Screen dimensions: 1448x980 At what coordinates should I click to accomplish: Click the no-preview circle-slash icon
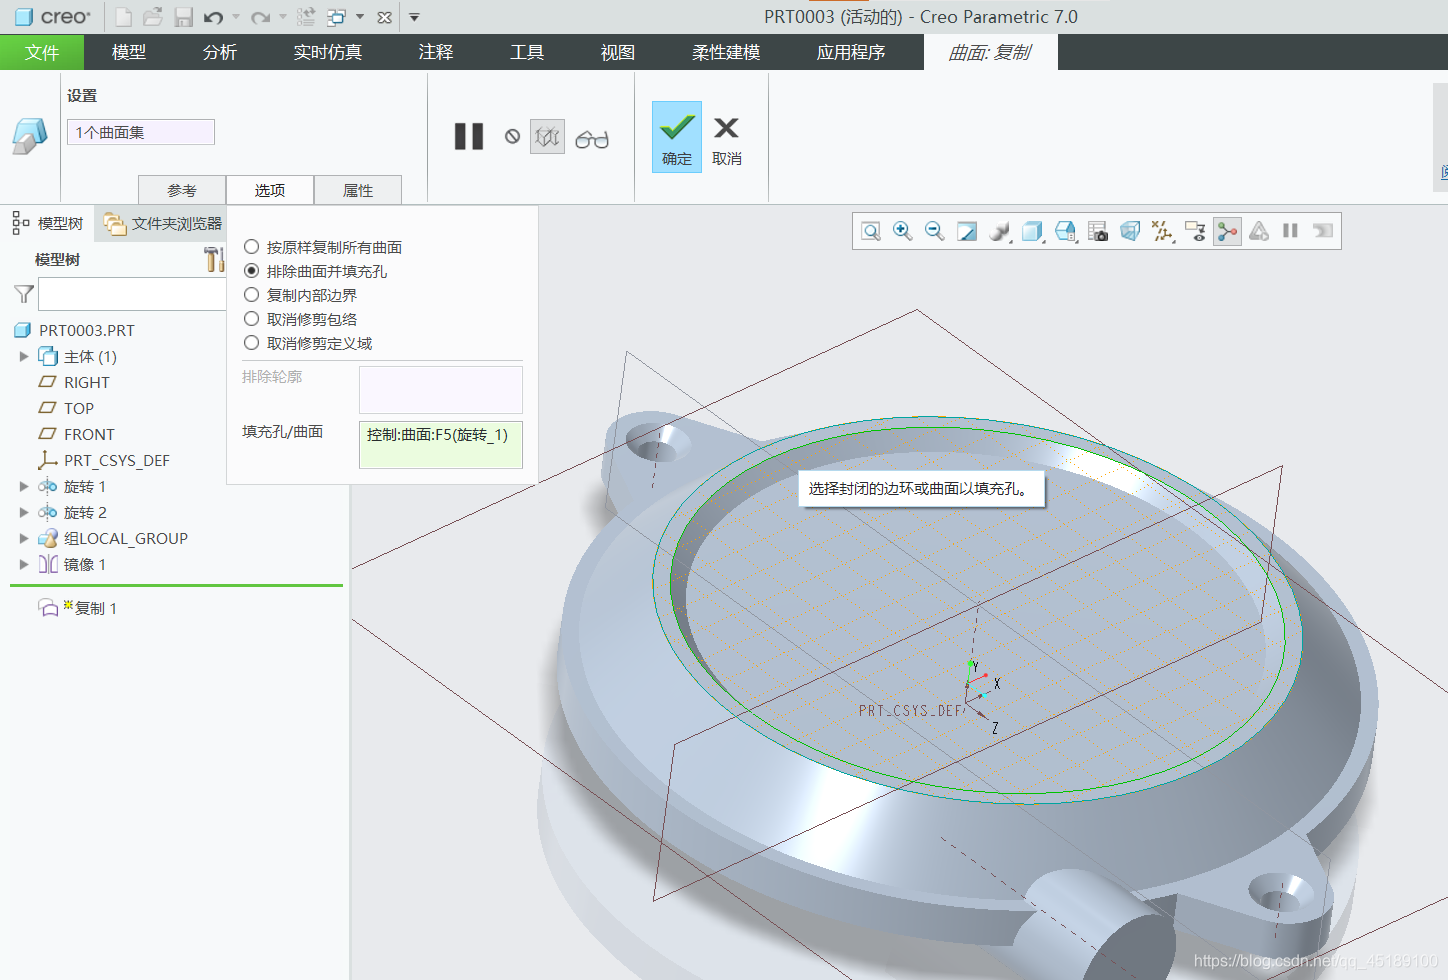point(512,136)
